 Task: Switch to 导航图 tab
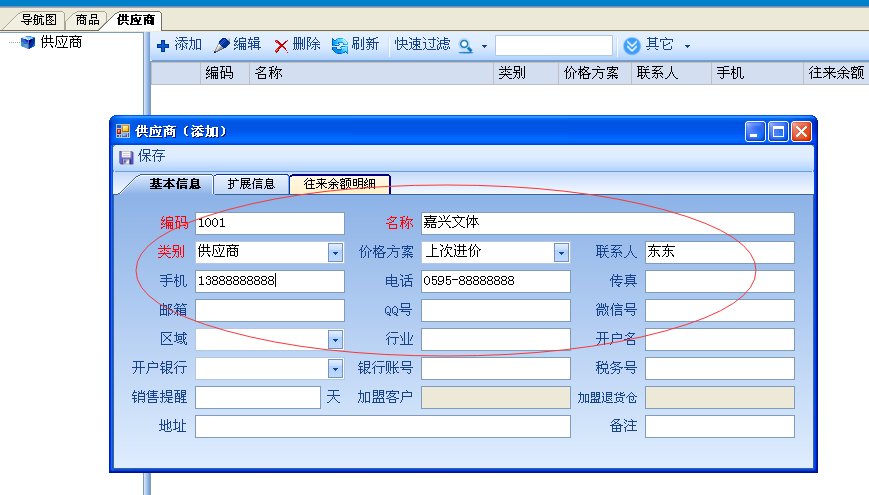click(38, 20)
